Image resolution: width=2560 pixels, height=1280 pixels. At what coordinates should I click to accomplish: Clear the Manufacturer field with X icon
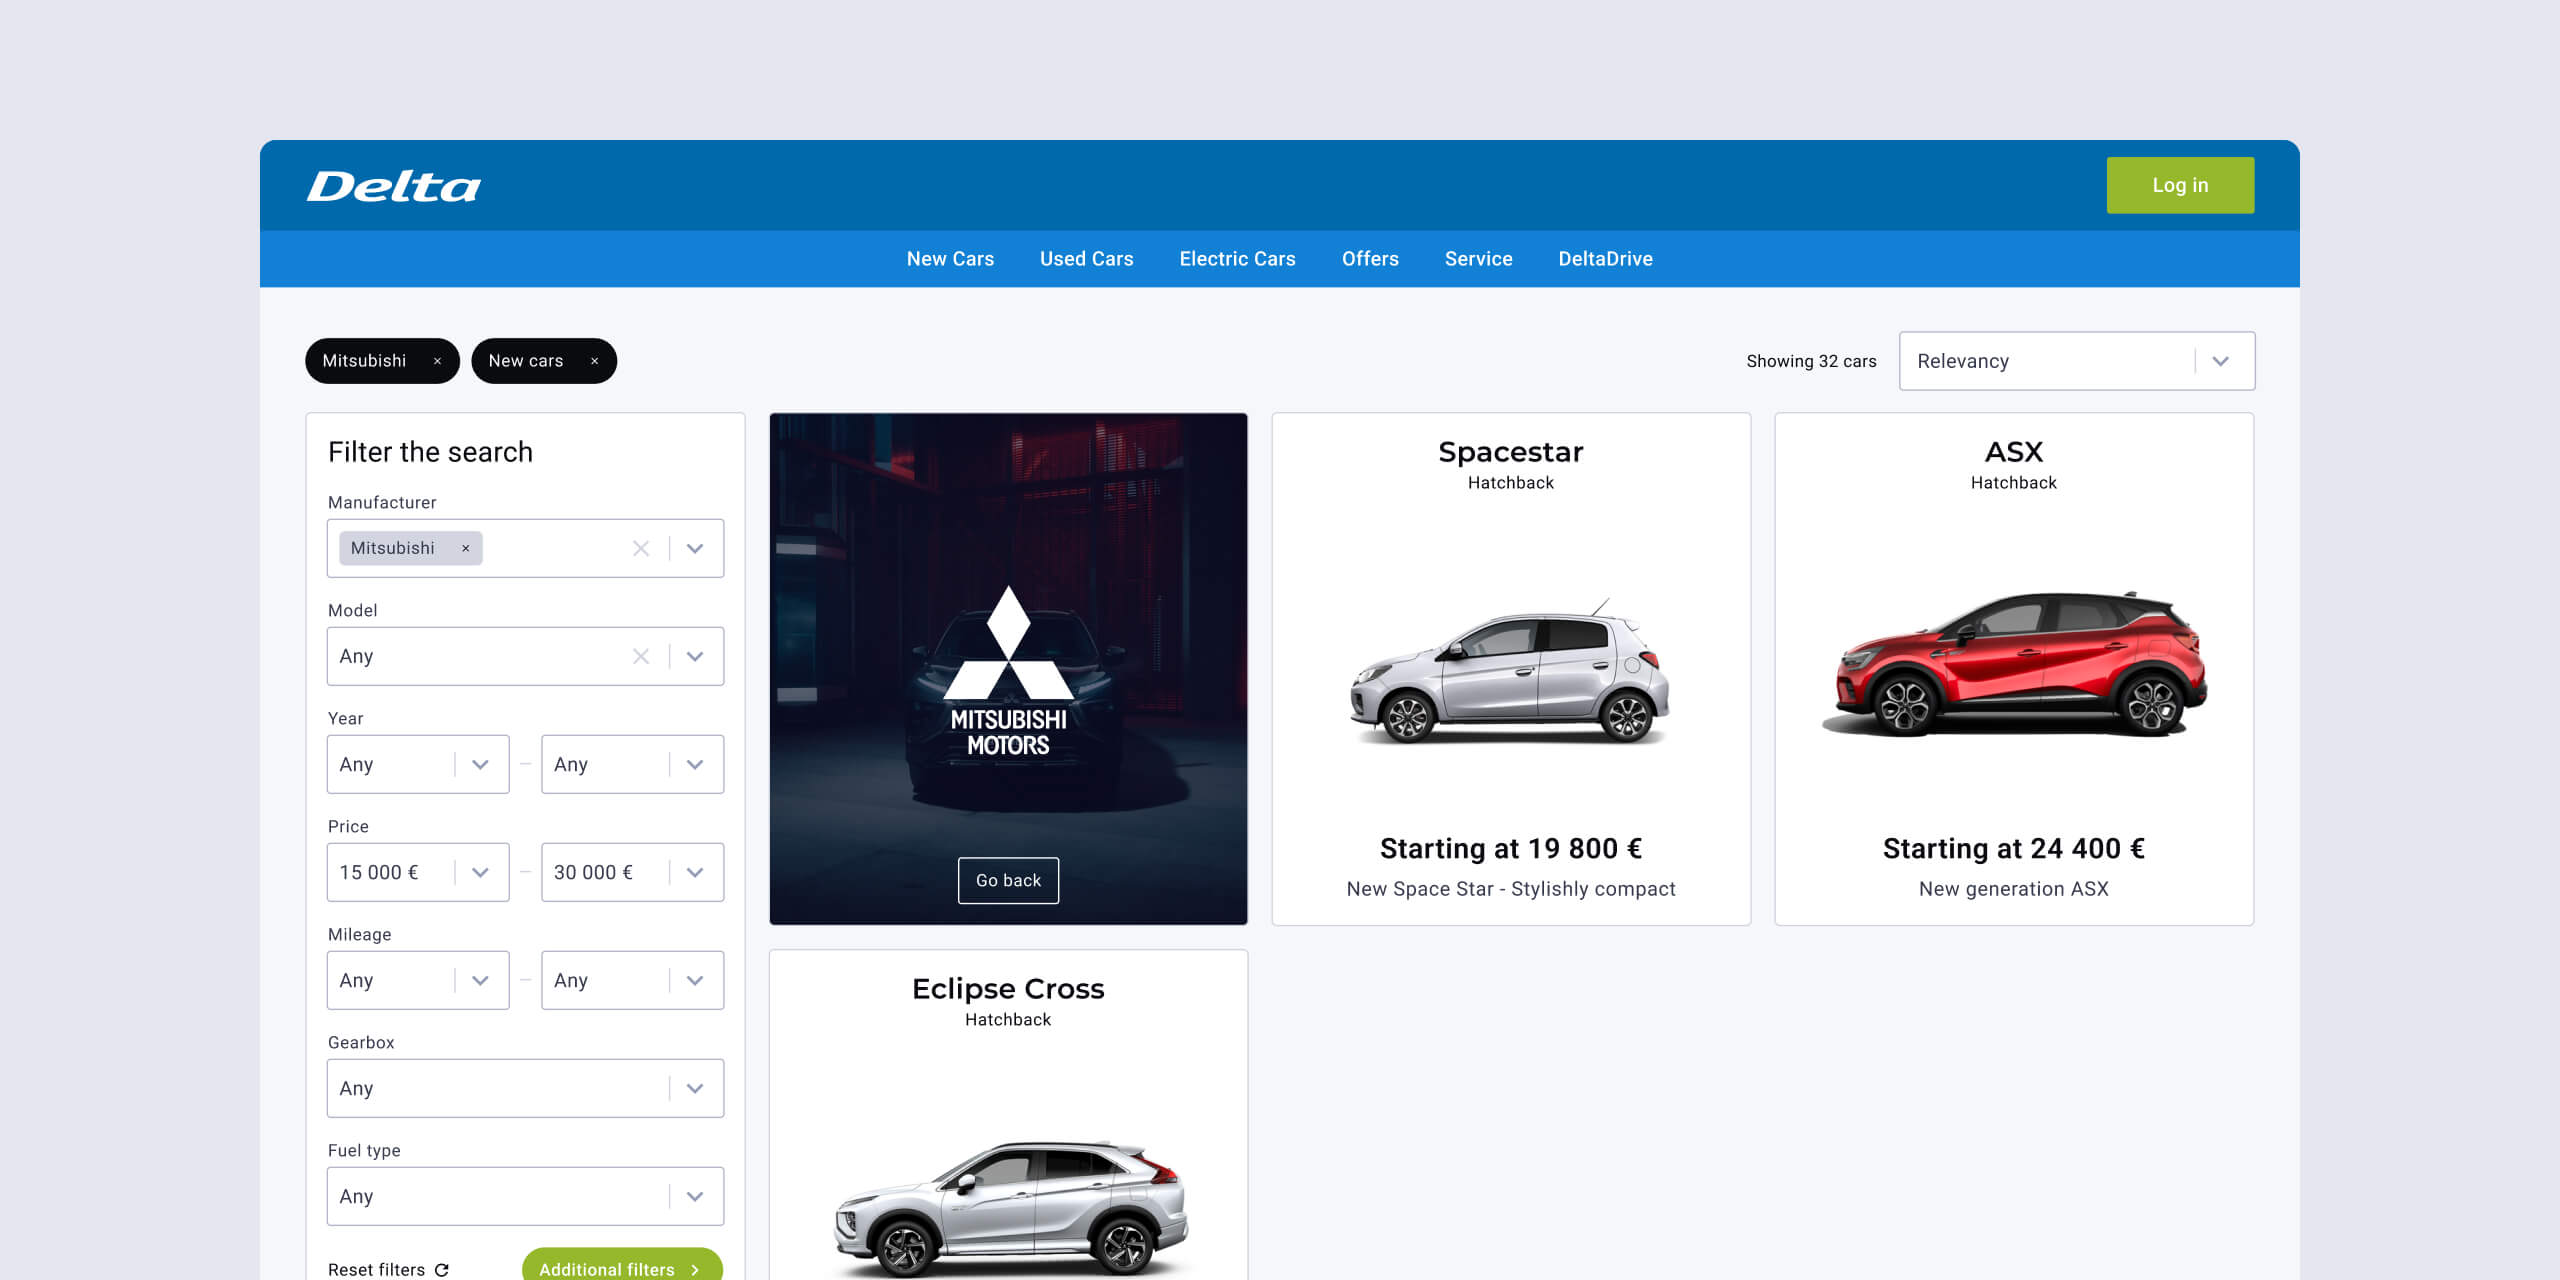coord(641,548)
